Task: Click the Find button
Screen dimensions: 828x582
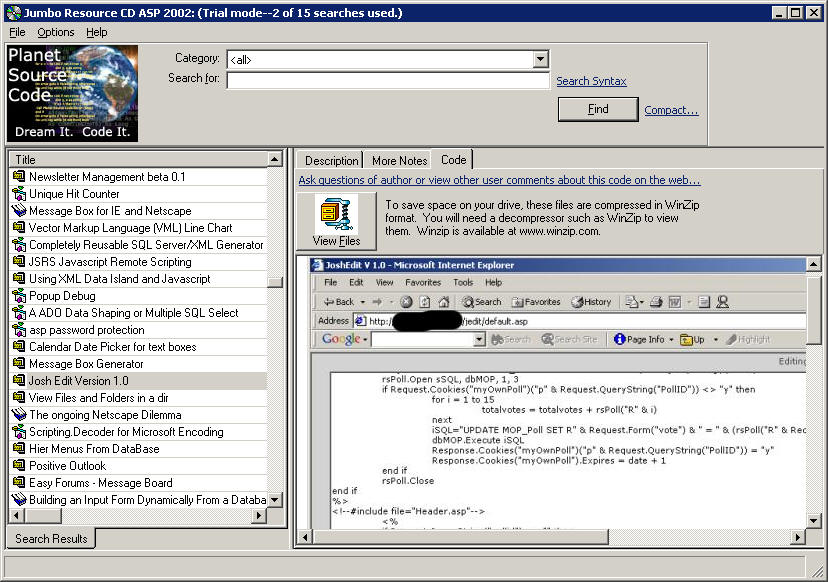Action: coord(598,109)
